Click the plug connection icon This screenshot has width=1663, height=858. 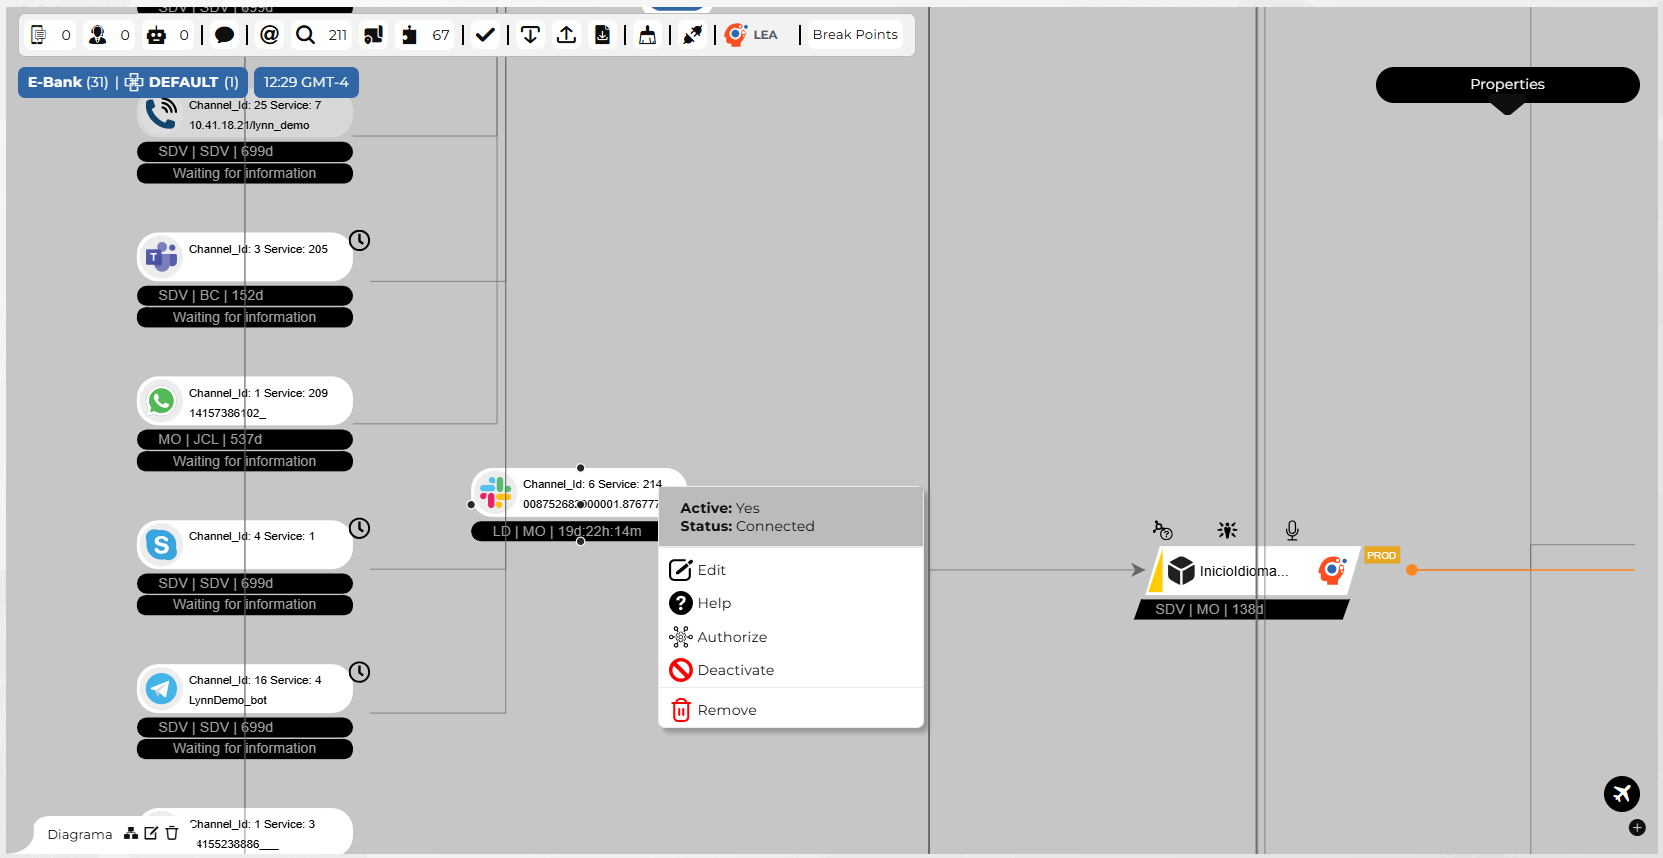pyautogui.click(x=692, y=35)
